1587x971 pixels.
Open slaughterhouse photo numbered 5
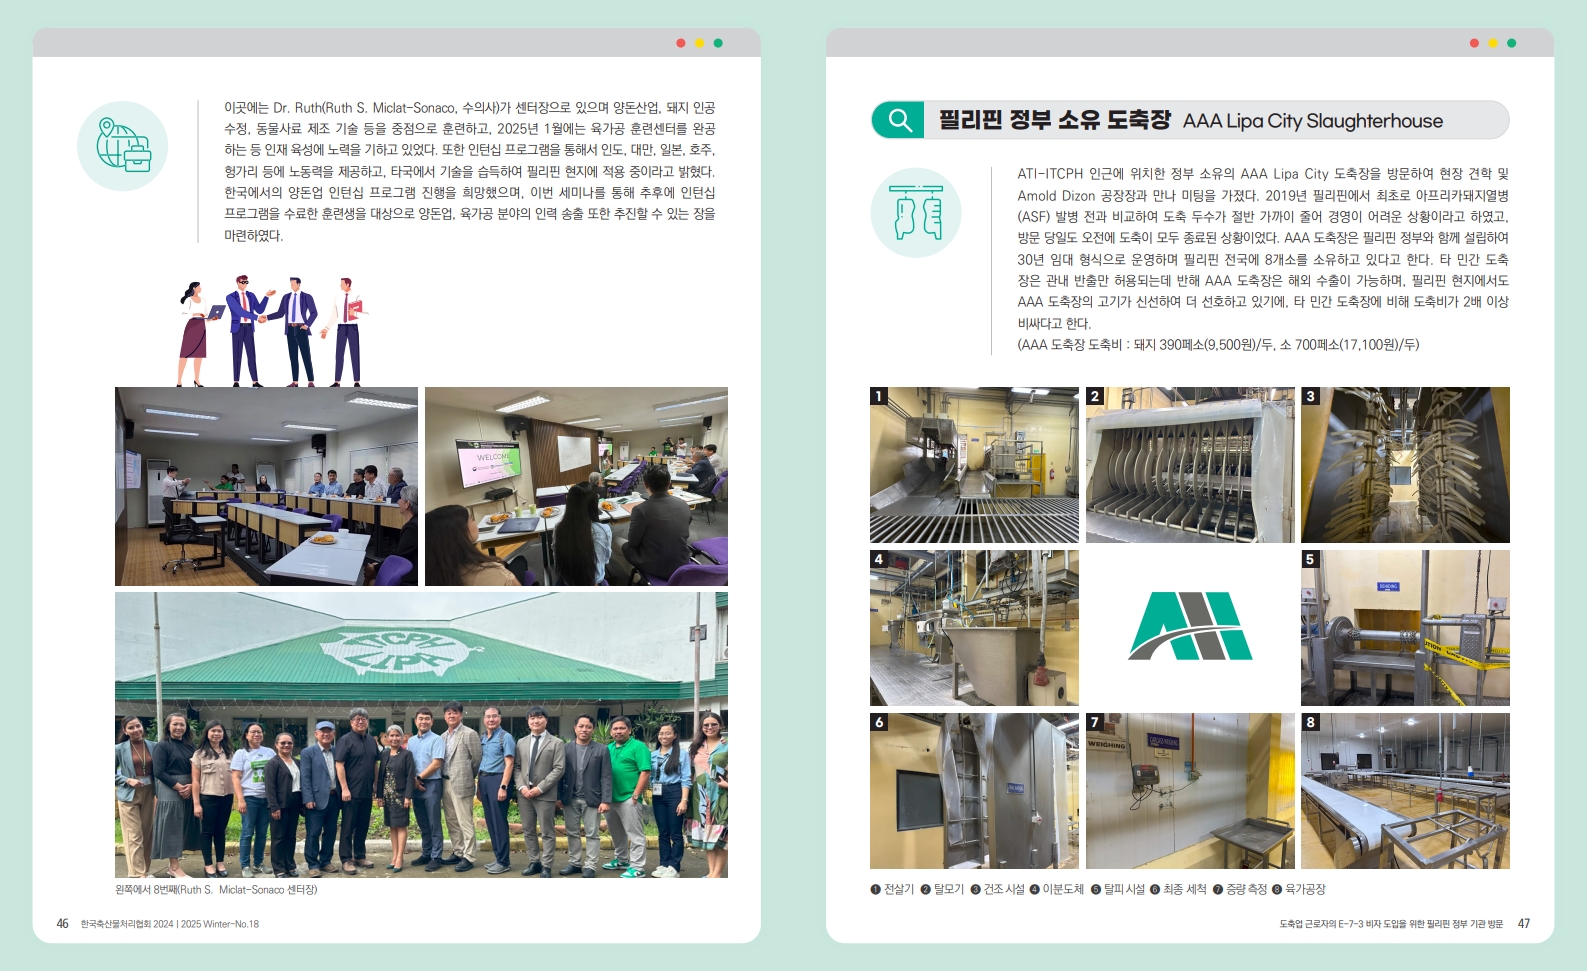1405,628
